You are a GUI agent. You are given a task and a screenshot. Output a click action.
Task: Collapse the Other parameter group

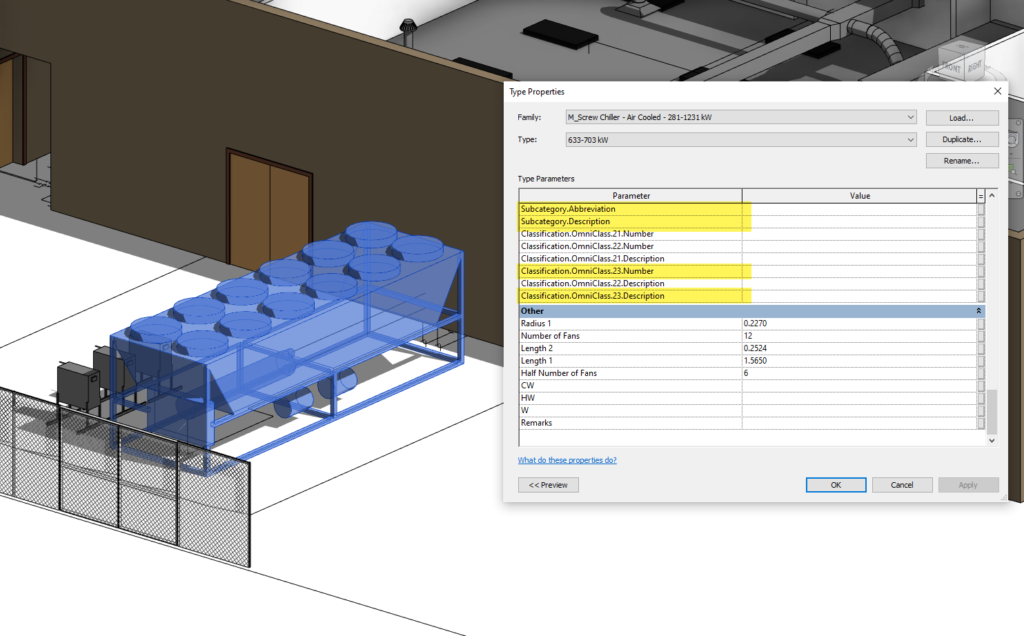point(978,311)
